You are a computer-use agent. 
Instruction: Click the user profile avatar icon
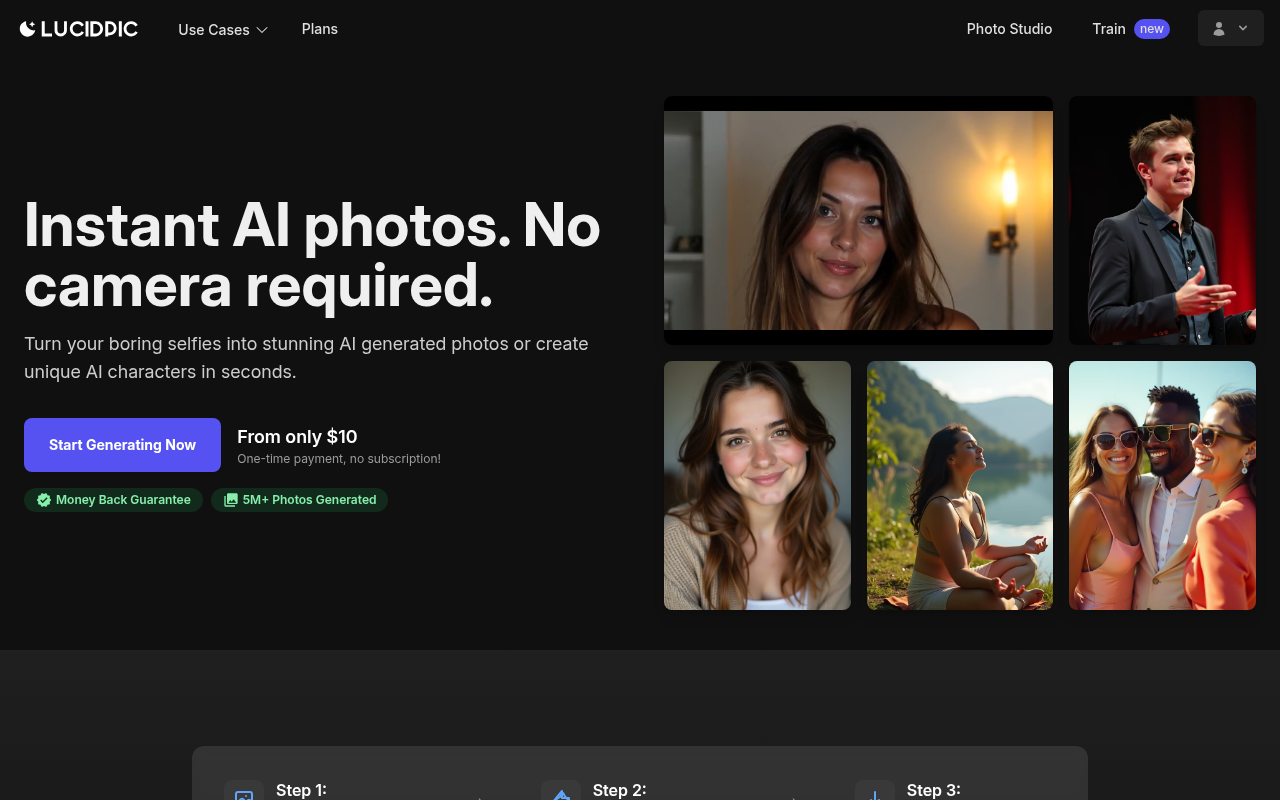1218,28
